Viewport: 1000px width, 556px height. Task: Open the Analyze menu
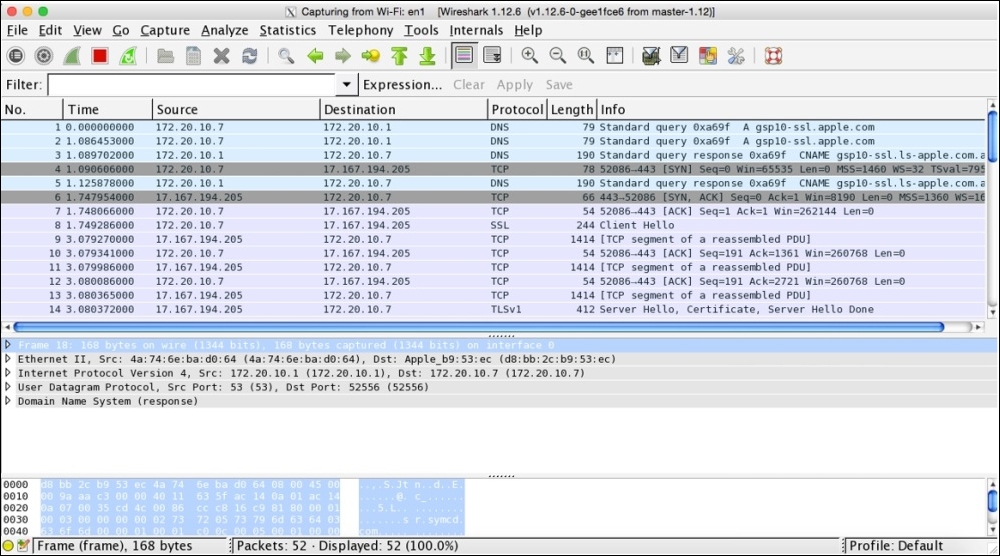coord(224,30)
